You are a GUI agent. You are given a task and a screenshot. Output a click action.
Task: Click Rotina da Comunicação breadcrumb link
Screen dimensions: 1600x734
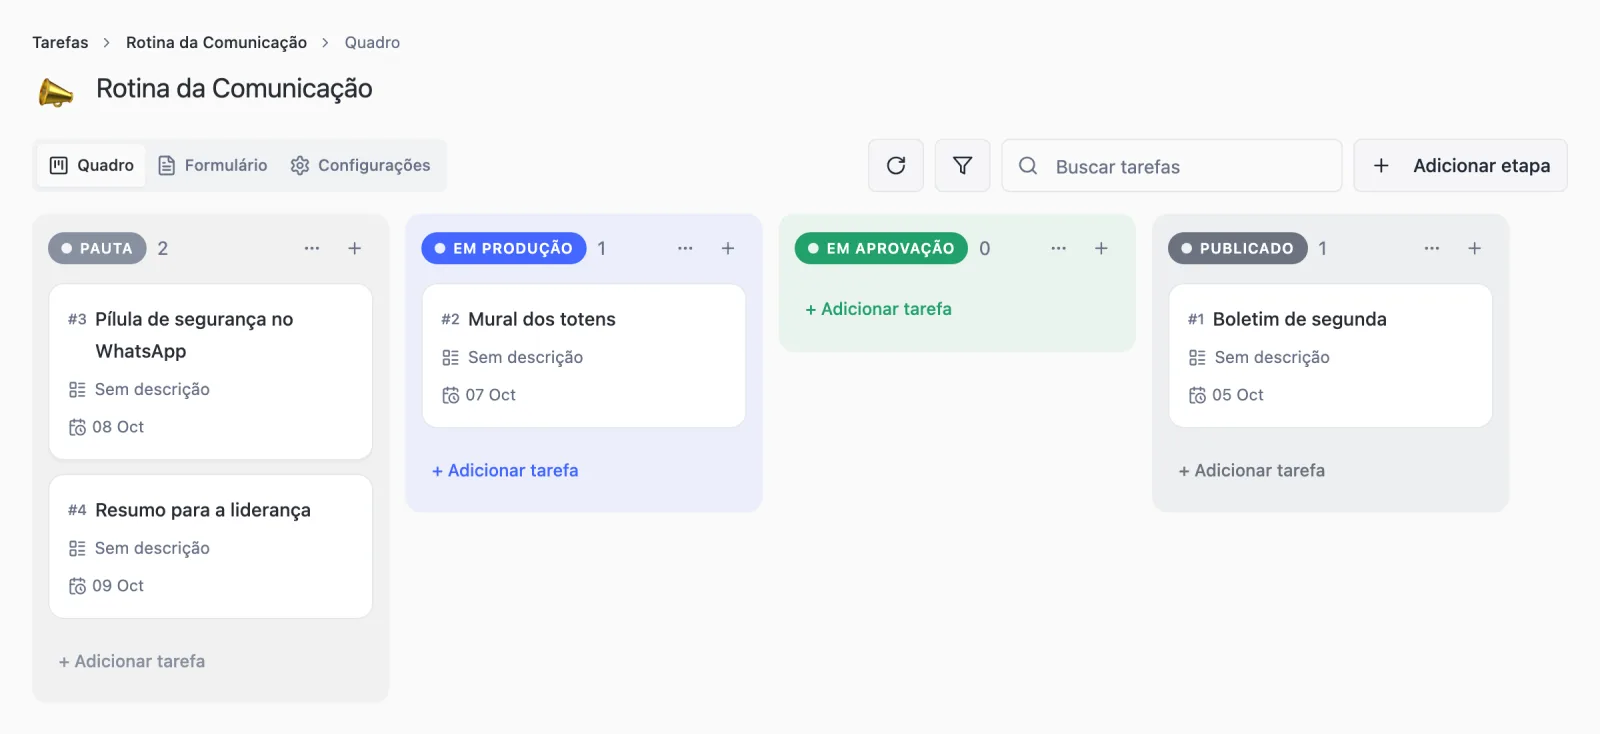pyautogui.click(x=216, y=42)
